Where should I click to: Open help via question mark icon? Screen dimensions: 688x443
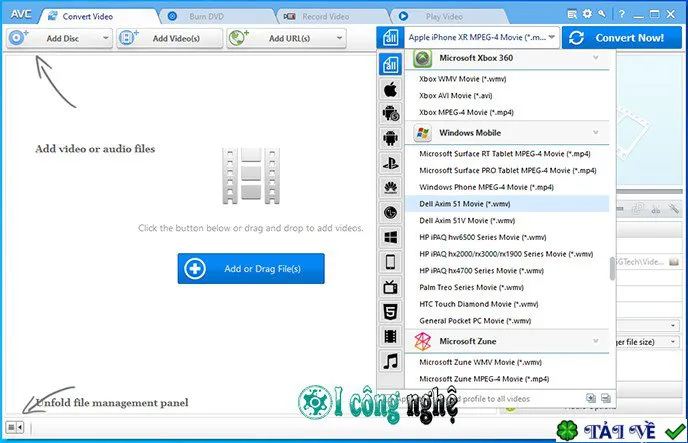(621, 14)
